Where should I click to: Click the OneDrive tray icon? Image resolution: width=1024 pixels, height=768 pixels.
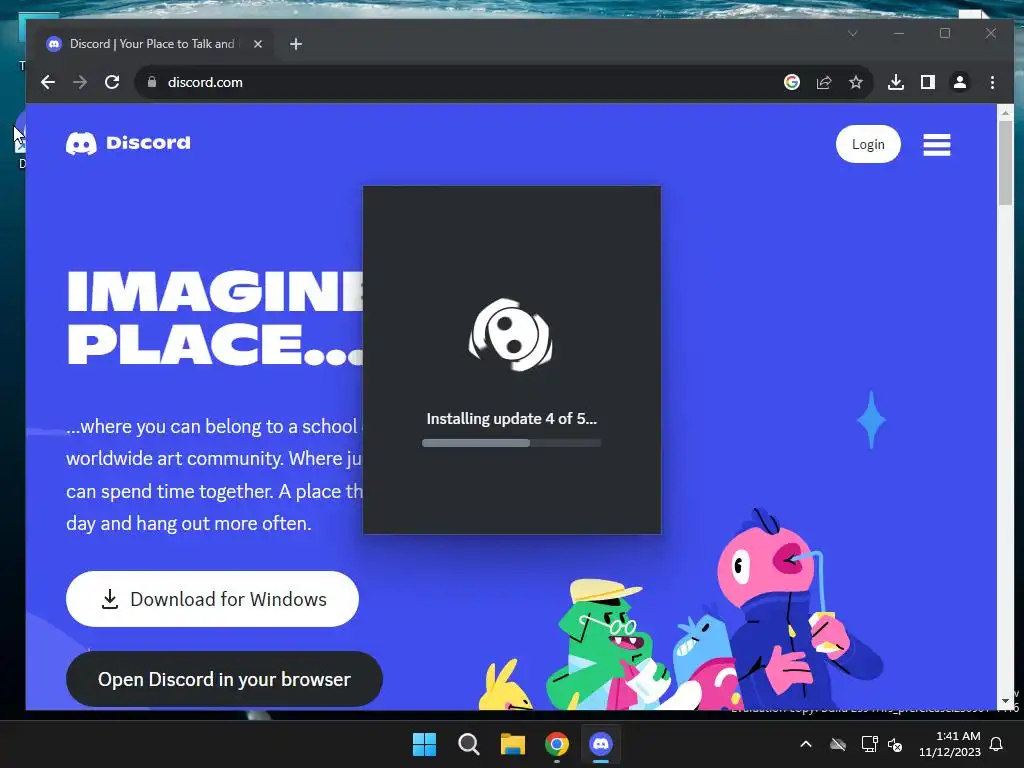838,744
